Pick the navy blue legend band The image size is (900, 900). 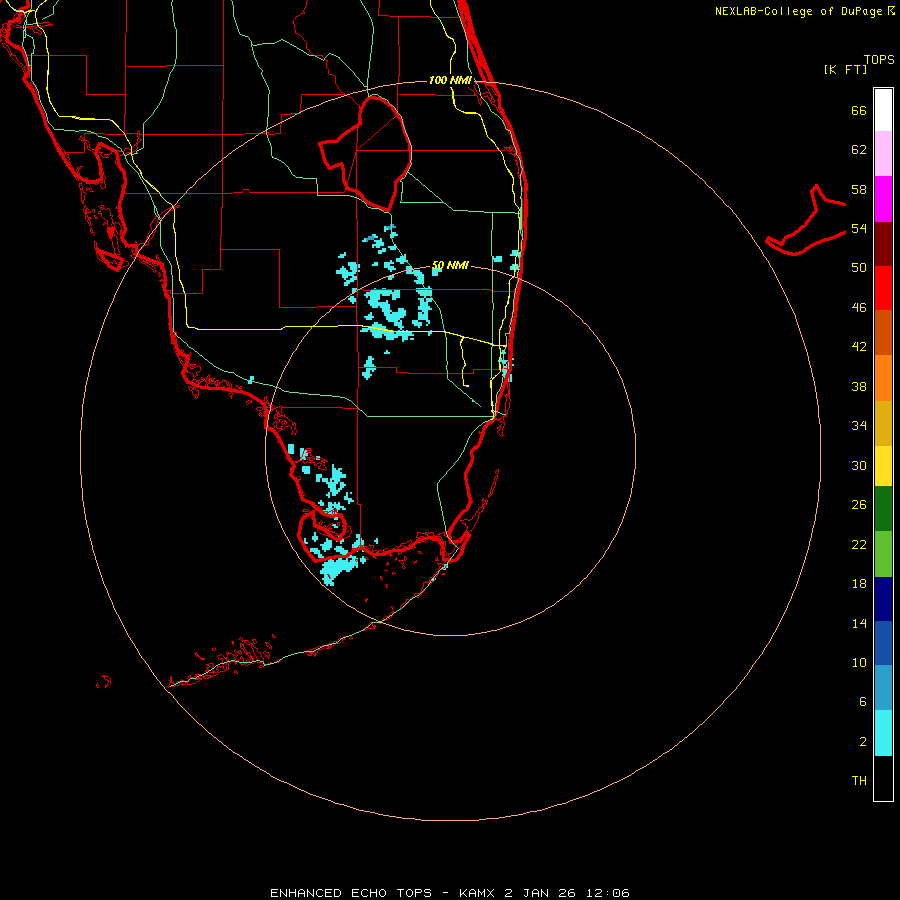tap(883, 599)
